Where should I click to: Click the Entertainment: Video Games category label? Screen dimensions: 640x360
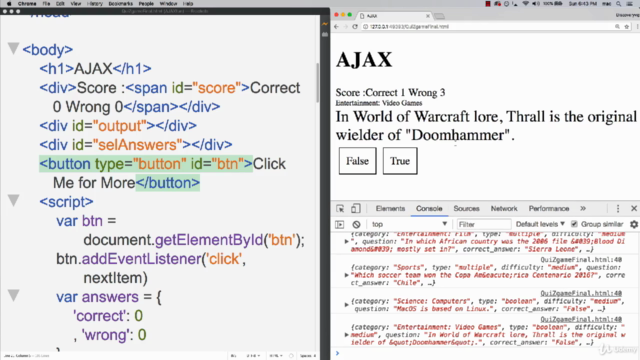379,103
